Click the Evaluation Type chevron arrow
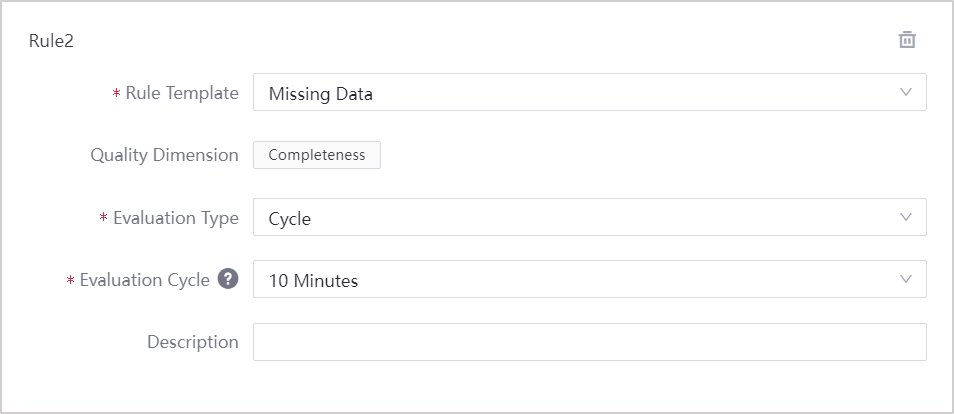 [906, 217]
